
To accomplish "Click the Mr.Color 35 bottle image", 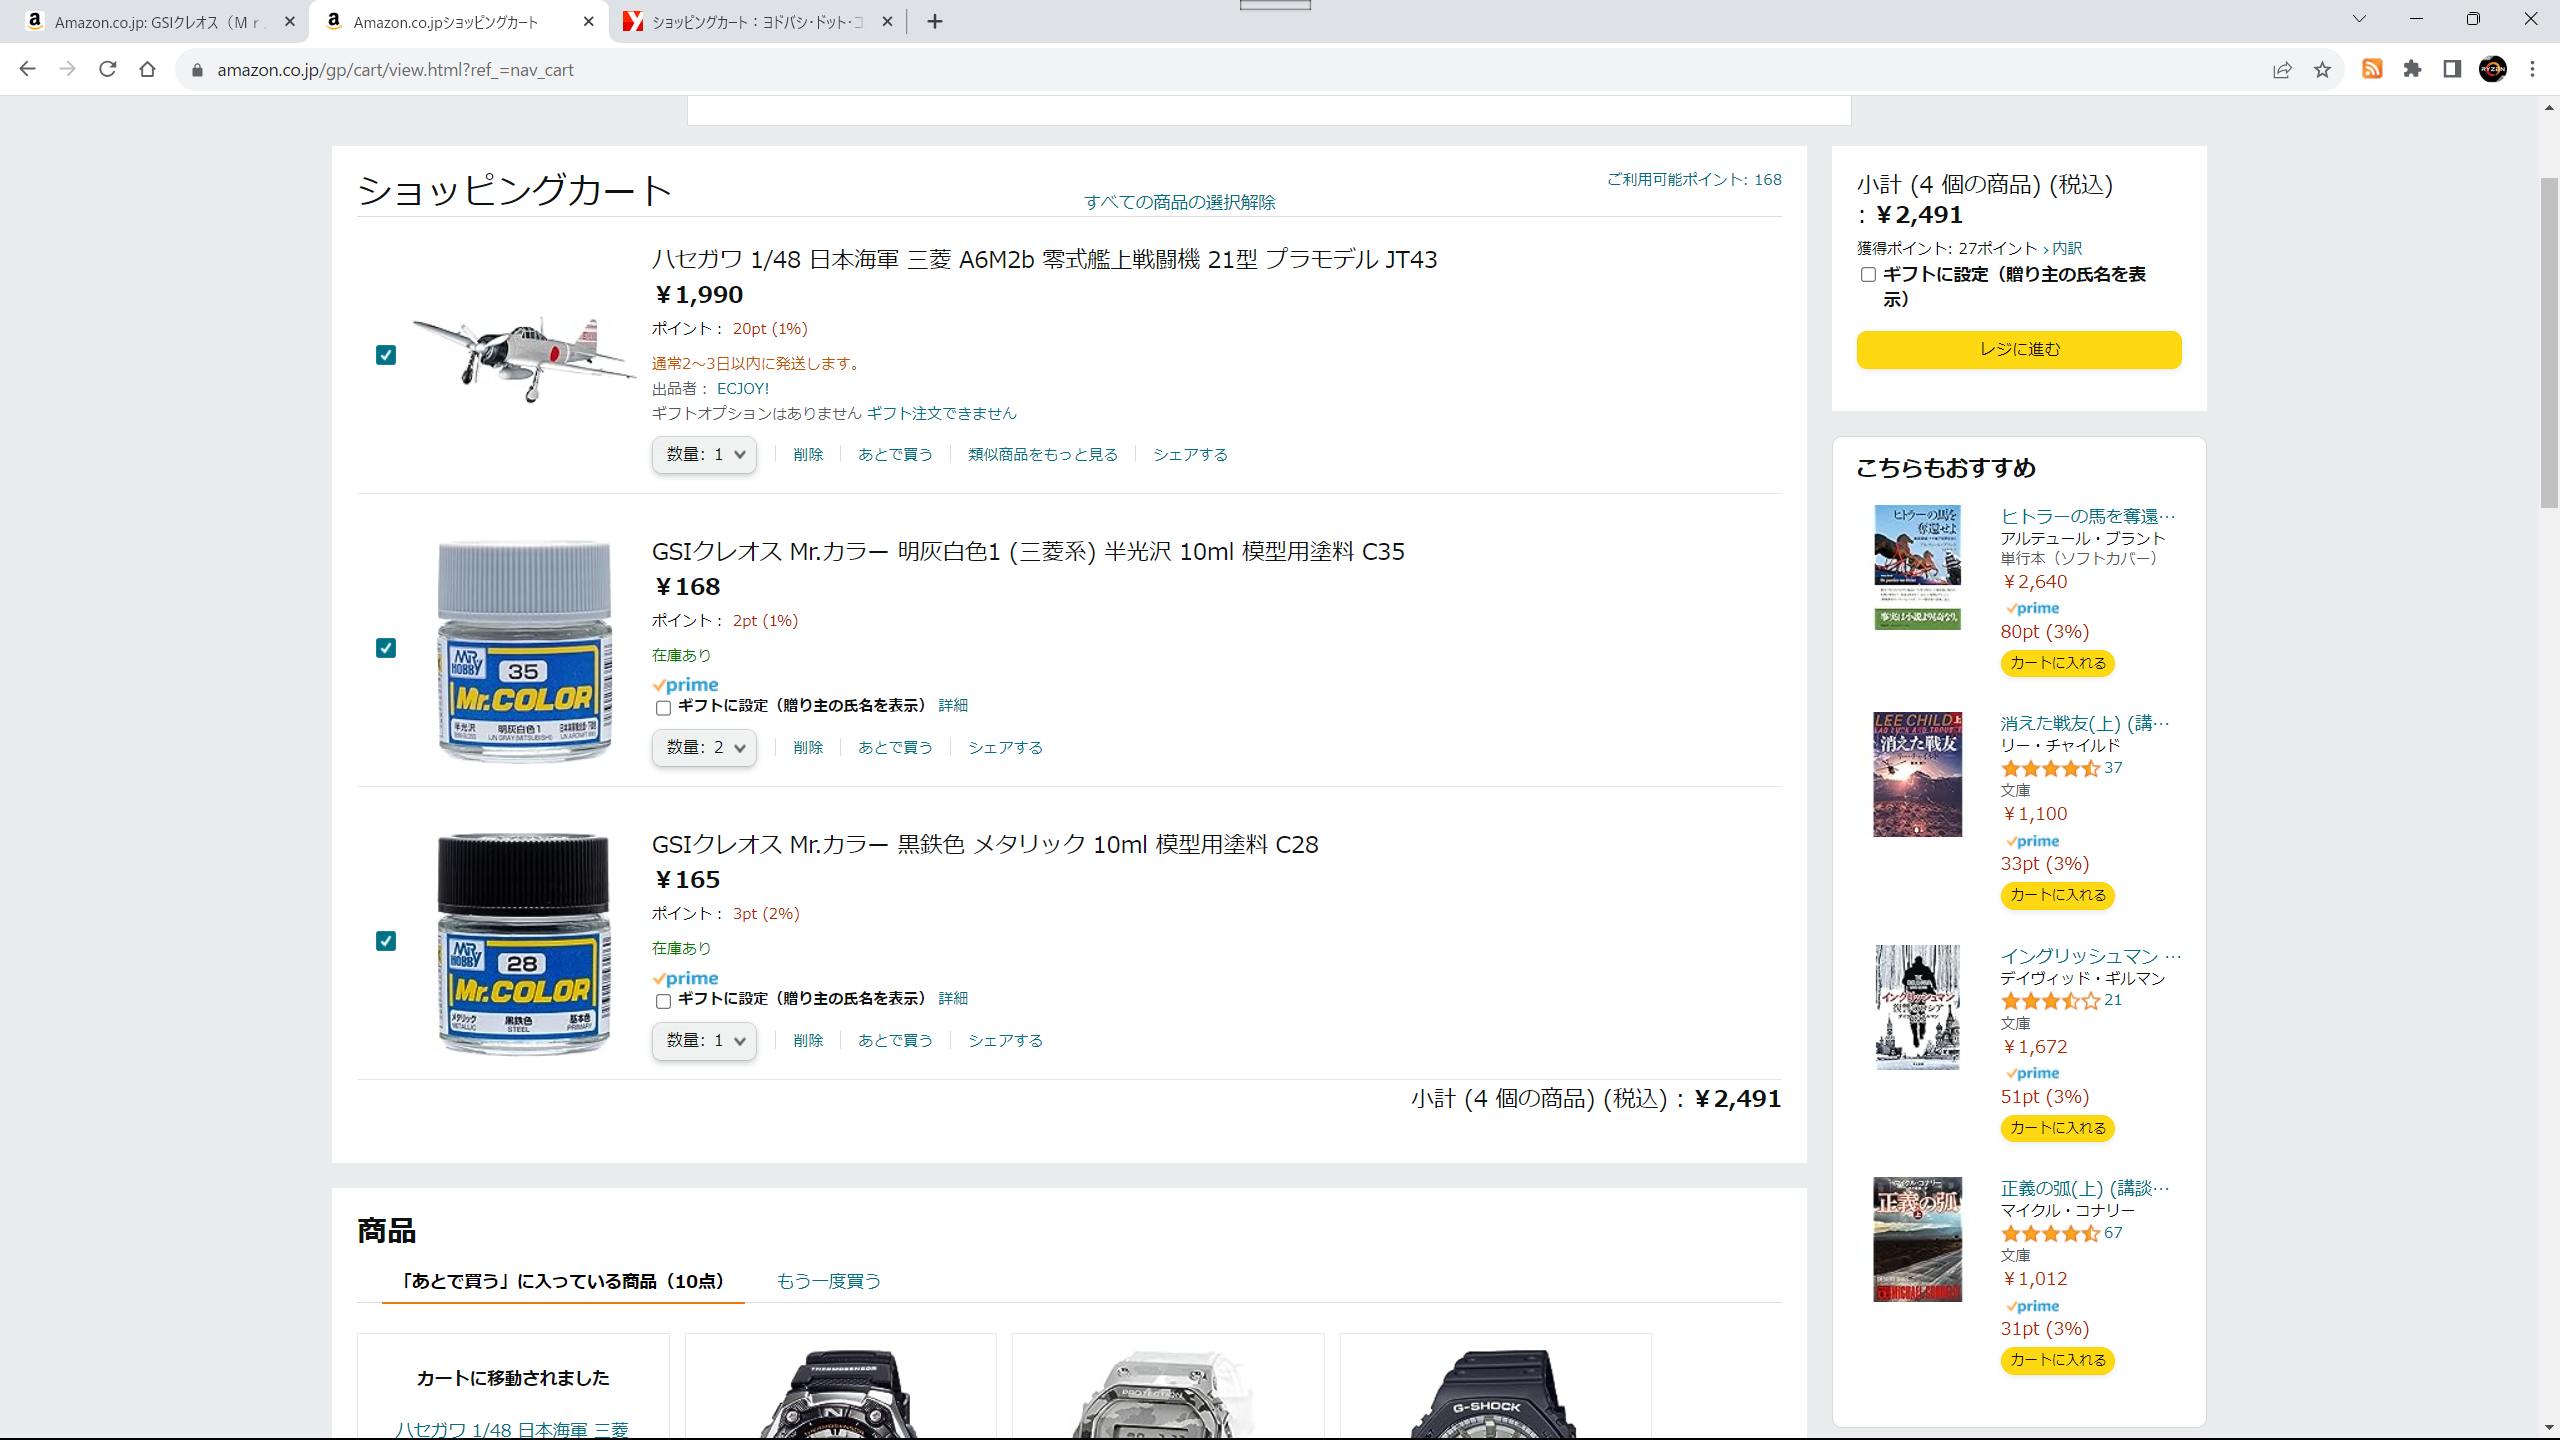I will (x=524, y=650).
